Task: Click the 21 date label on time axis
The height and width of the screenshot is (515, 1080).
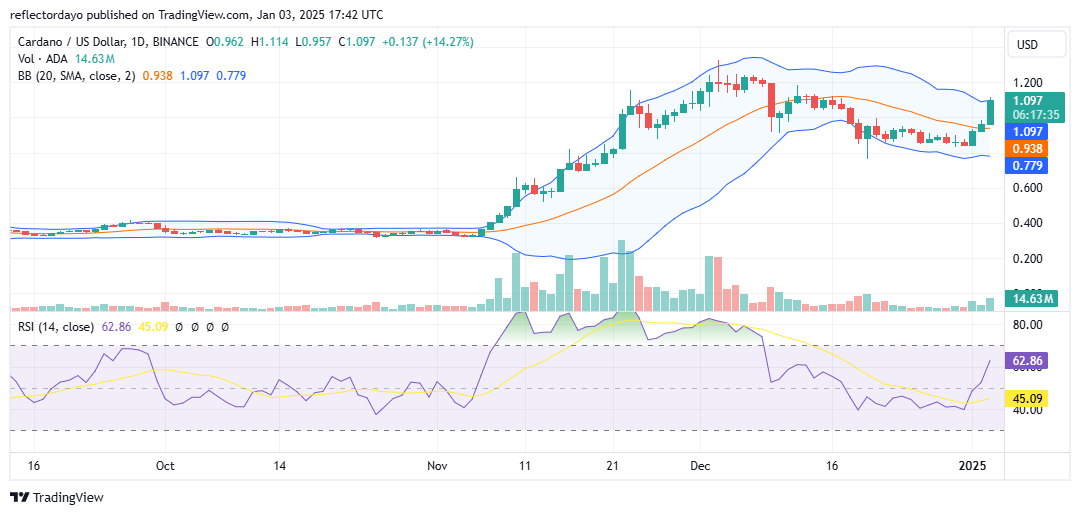Action: (612, 466)
